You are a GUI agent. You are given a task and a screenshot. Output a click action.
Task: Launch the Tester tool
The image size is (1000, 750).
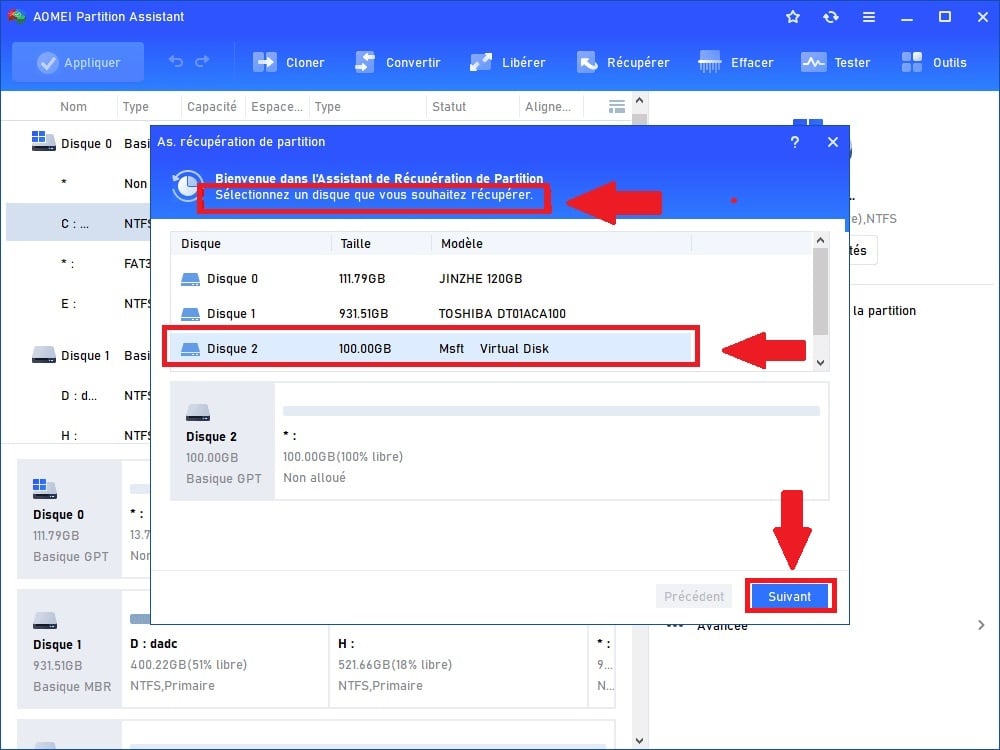[814, 62]
